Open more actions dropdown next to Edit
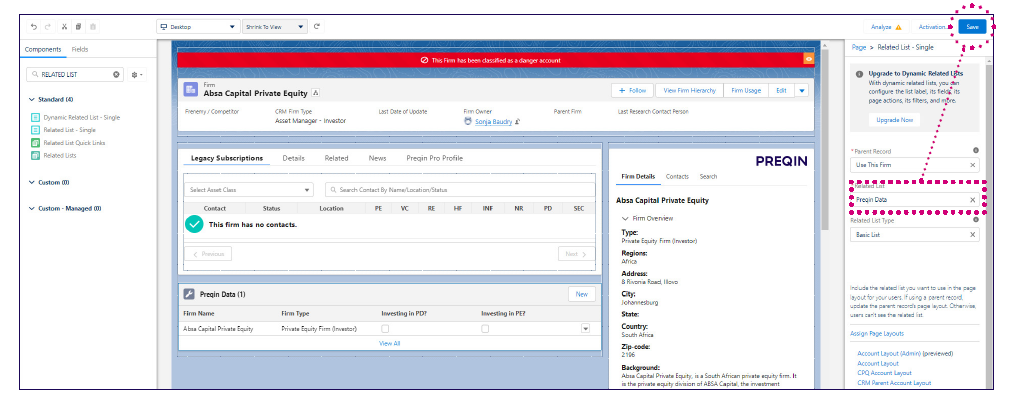This screenshot has width=1030, height=412. point(801,91)
